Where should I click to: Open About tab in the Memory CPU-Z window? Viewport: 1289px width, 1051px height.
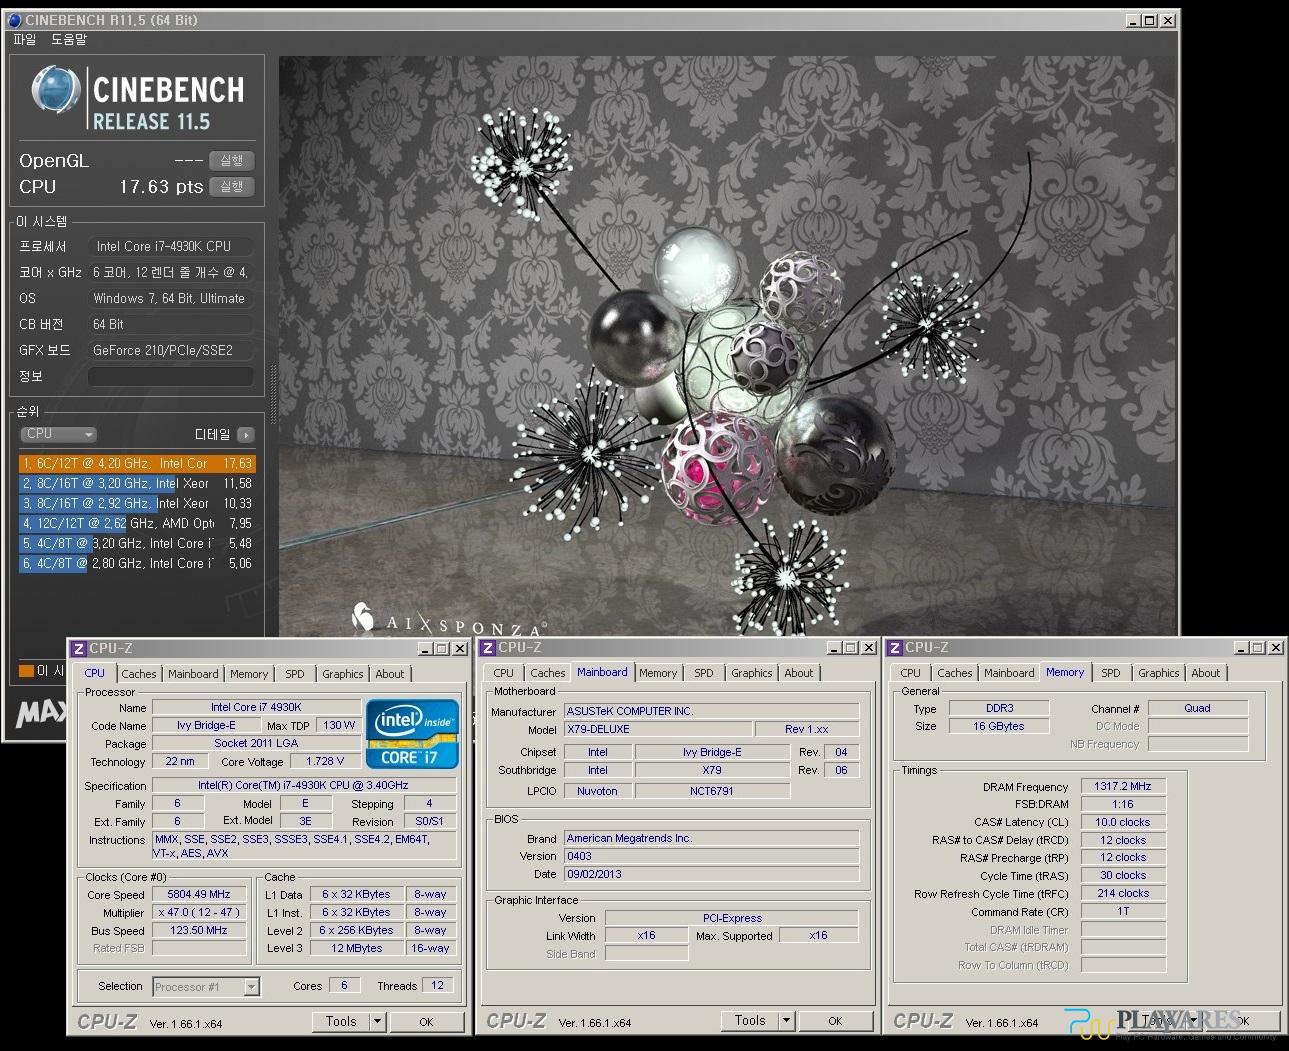1206,673
